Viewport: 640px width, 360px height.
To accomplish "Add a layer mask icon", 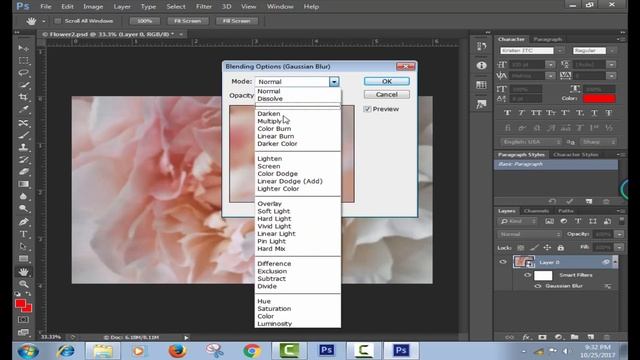I will [542, 337].
